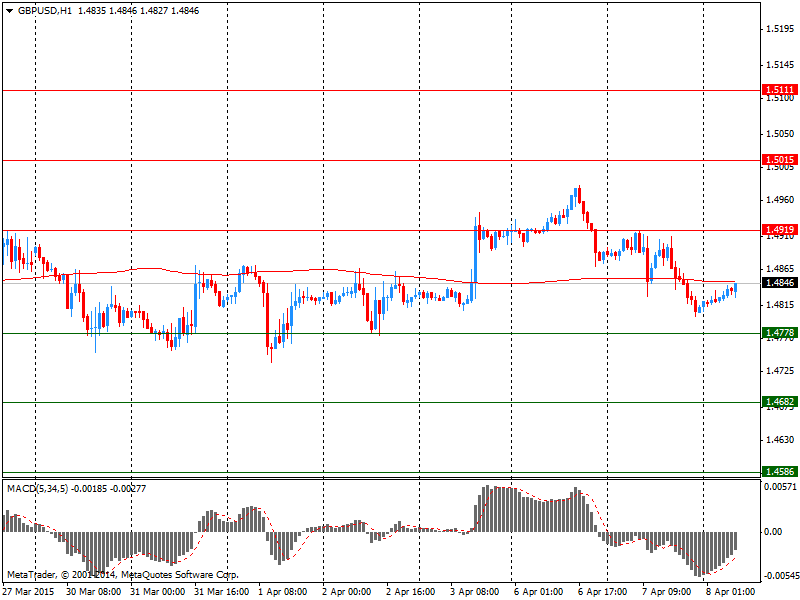Select the 1.5111 red resistance price label

click(779, 90)
